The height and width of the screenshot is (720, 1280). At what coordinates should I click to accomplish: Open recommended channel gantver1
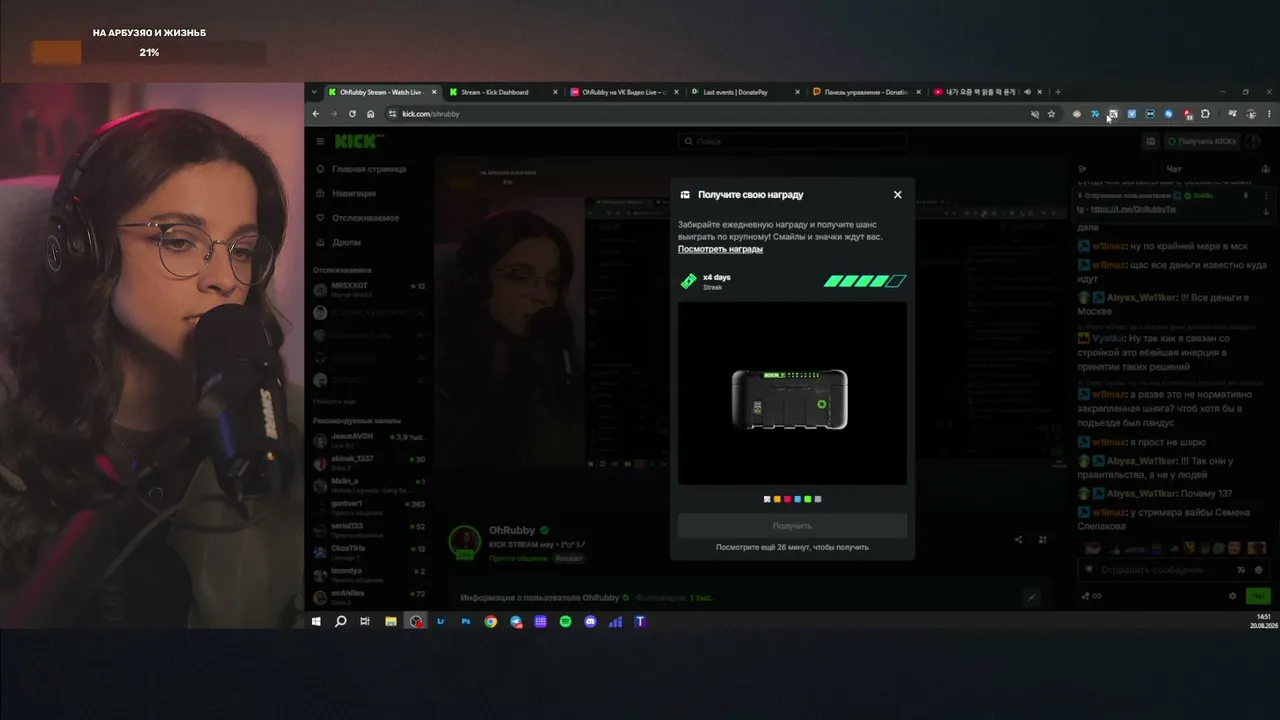pyautogui.click(x=369, y=506)
